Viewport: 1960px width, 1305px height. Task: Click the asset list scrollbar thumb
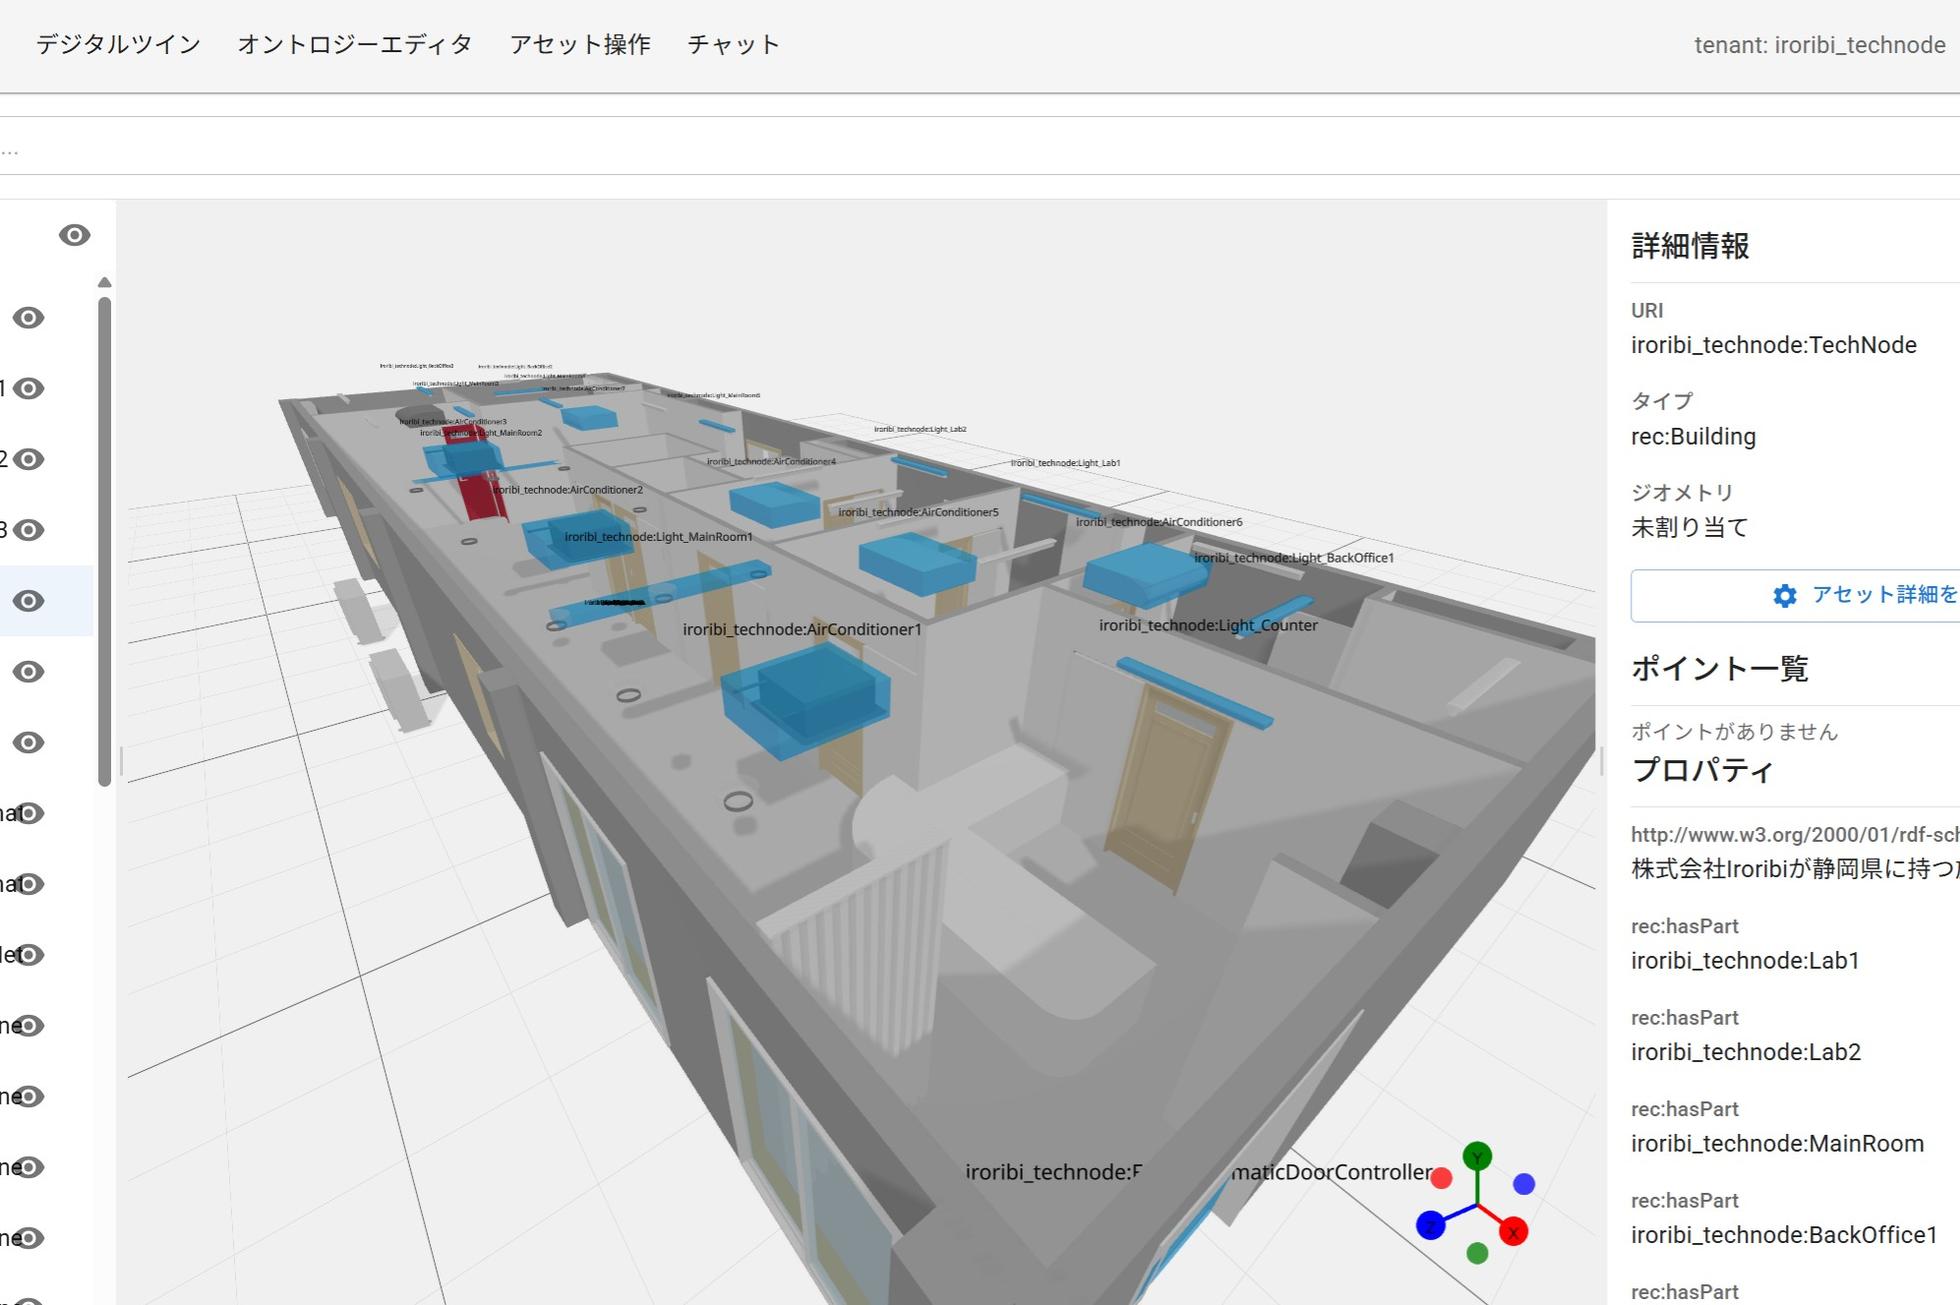pyautogui.click(x=104, y=541)
